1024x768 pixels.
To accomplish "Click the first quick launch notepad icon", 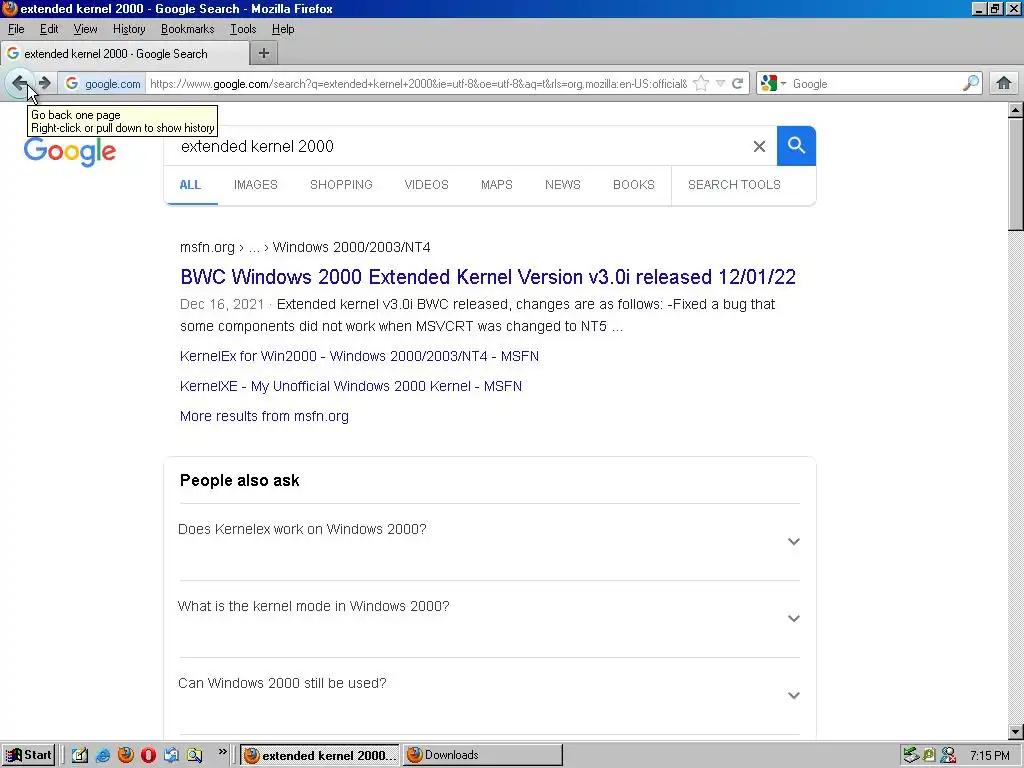I will (x=80, y=755).
